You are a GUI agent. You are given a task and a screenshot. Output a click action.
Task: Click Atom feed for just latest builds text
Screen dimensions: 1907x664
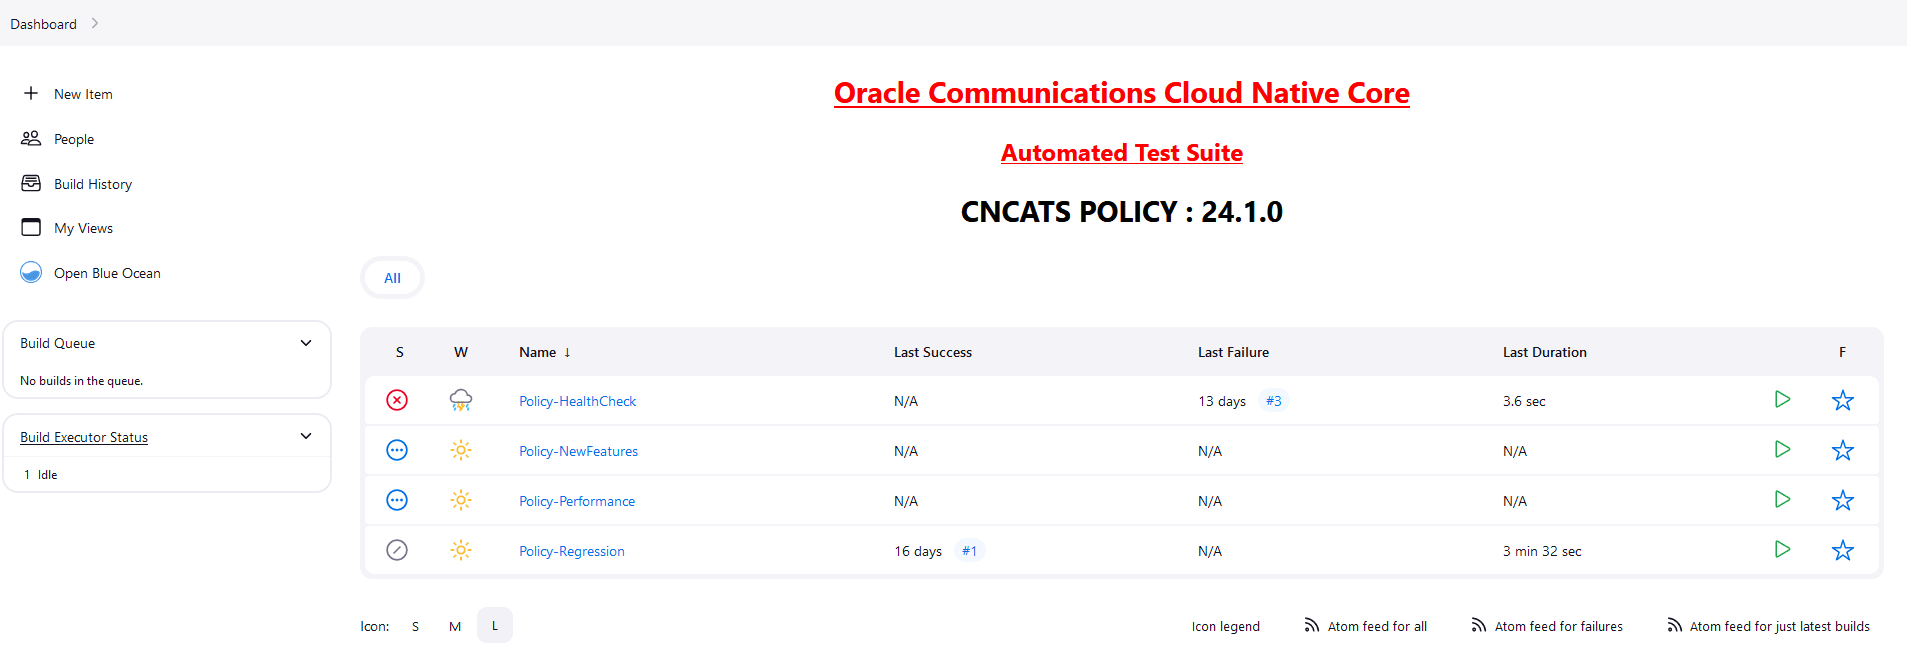point(1779,626)
